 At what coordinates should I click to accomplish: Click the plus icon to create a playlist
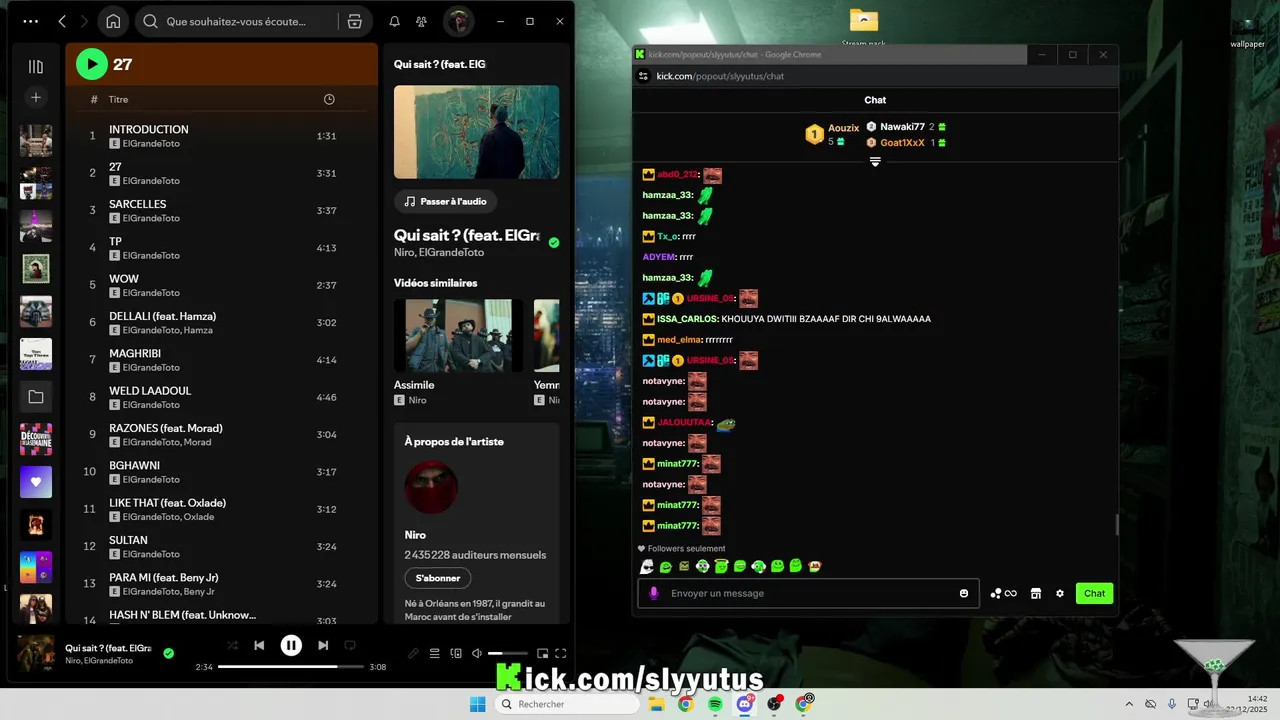36,97
